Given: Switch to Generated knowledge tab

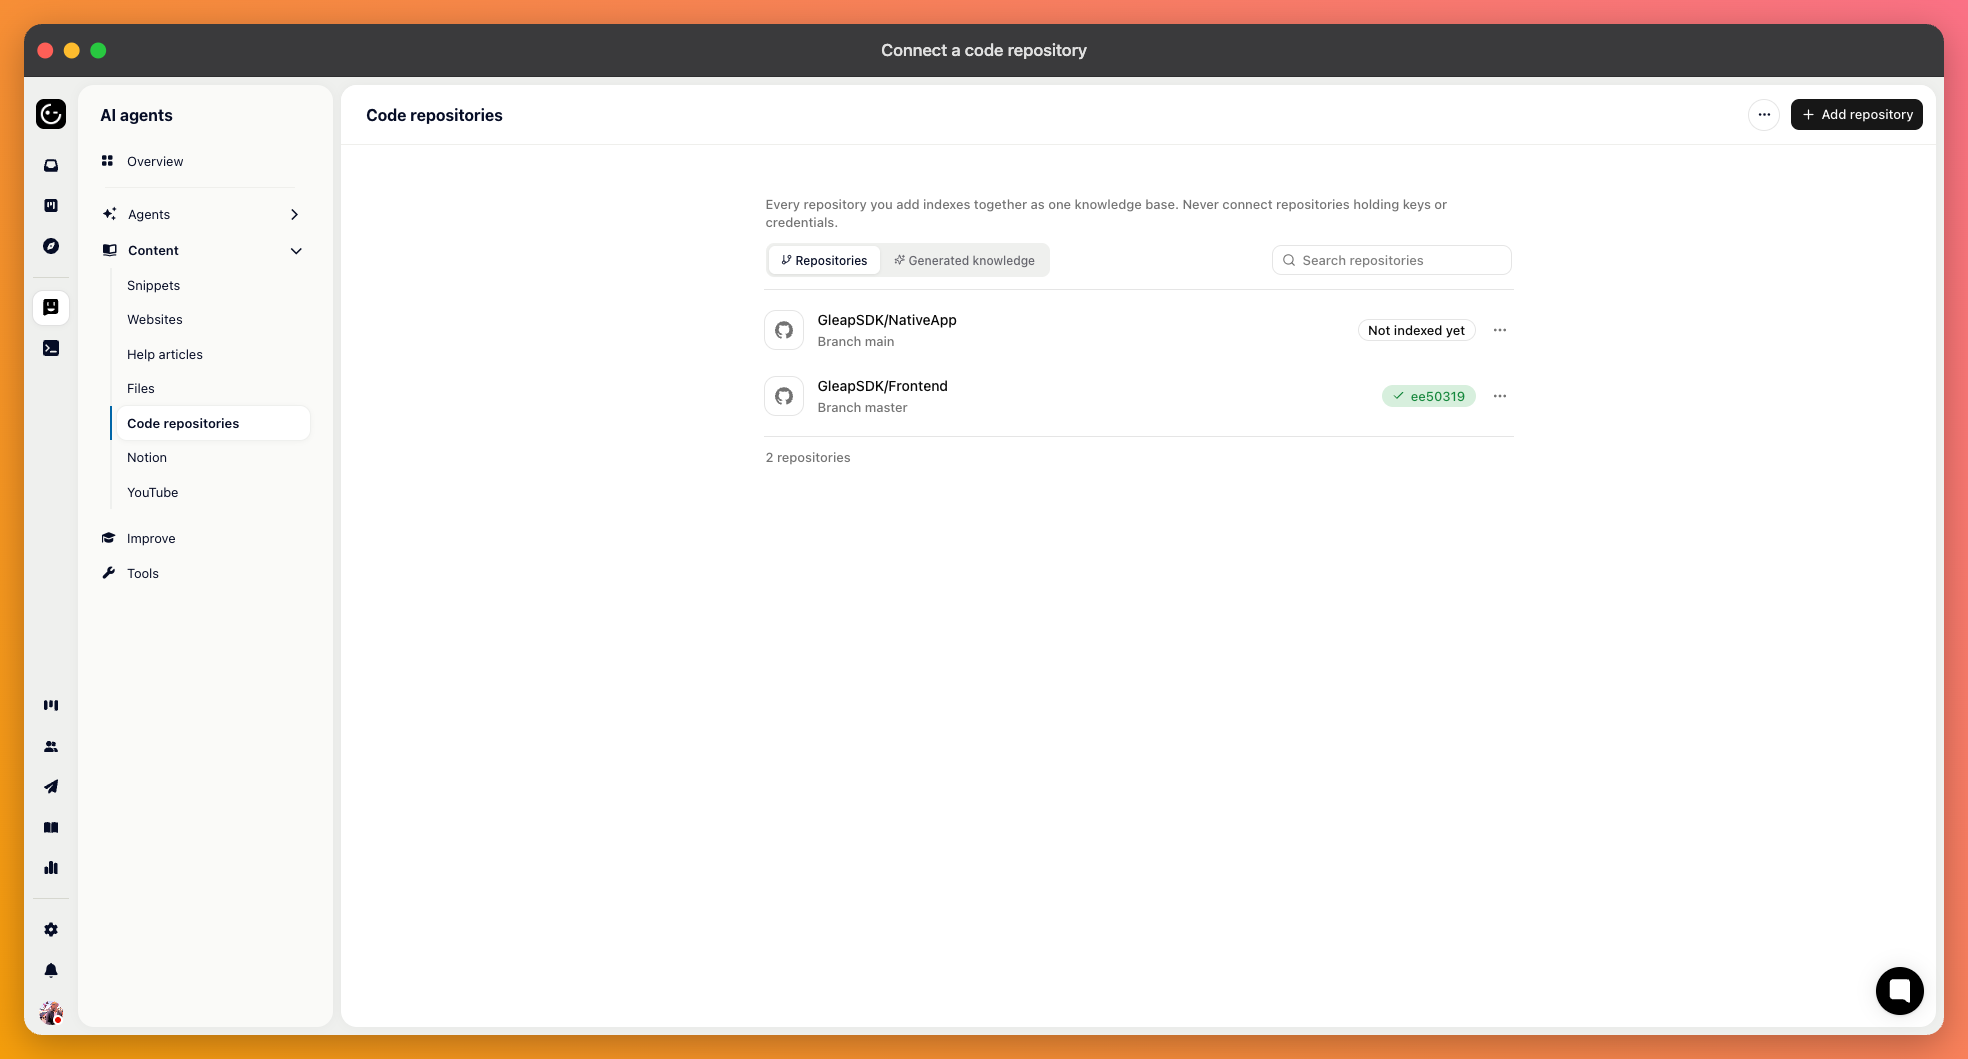Looking at the screenshot, I should (x=965, y=260).
